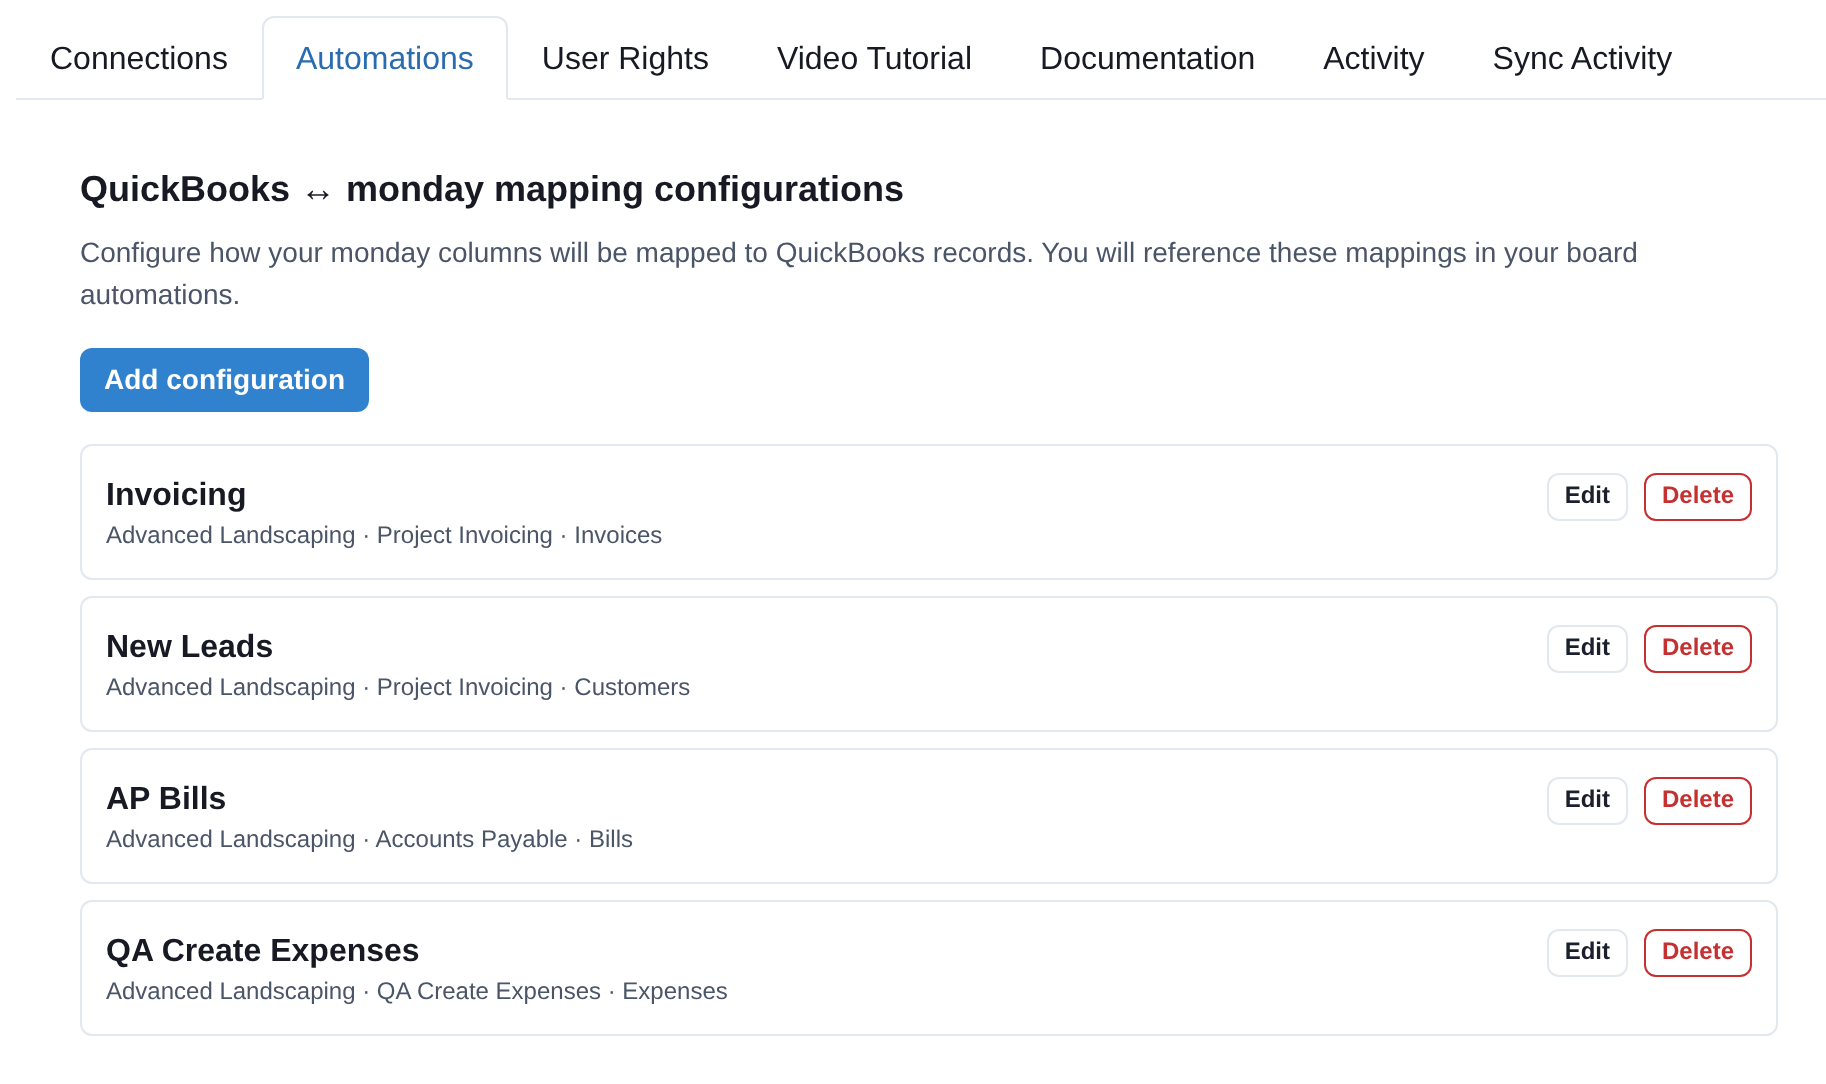The image size is (1826, 1084).
Task: Select the Automations tab
Action: (385, 59)
